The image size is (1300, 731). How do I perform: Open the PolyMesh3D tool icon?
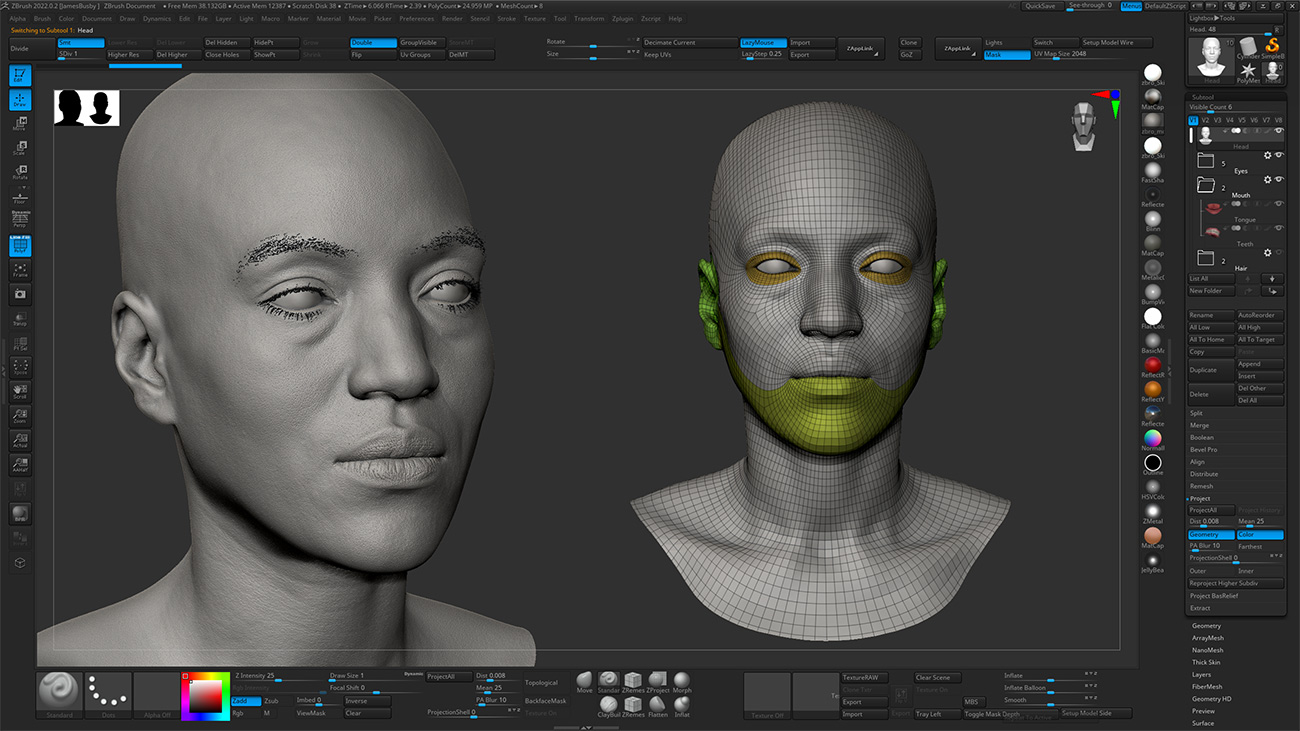pos(1250,70)
